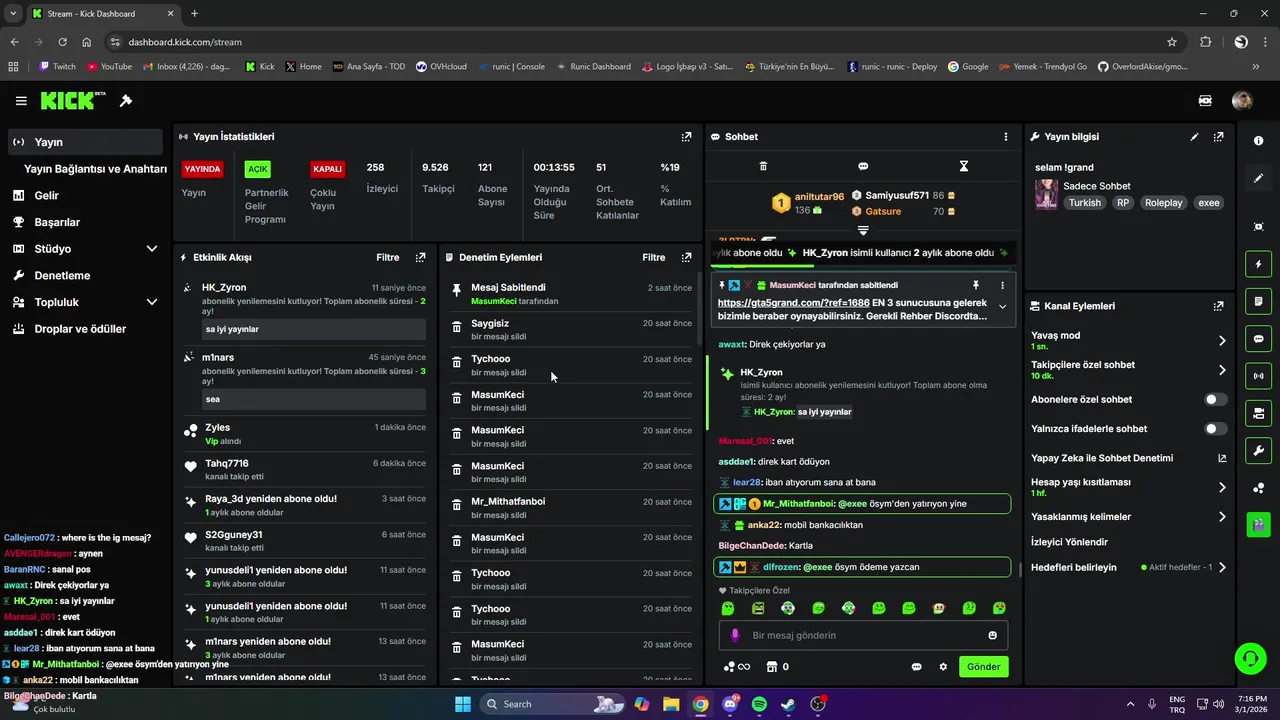Click the capture frame icon in right sidebar
The width and height of the screenshot is (1280, 720).
1258,227
